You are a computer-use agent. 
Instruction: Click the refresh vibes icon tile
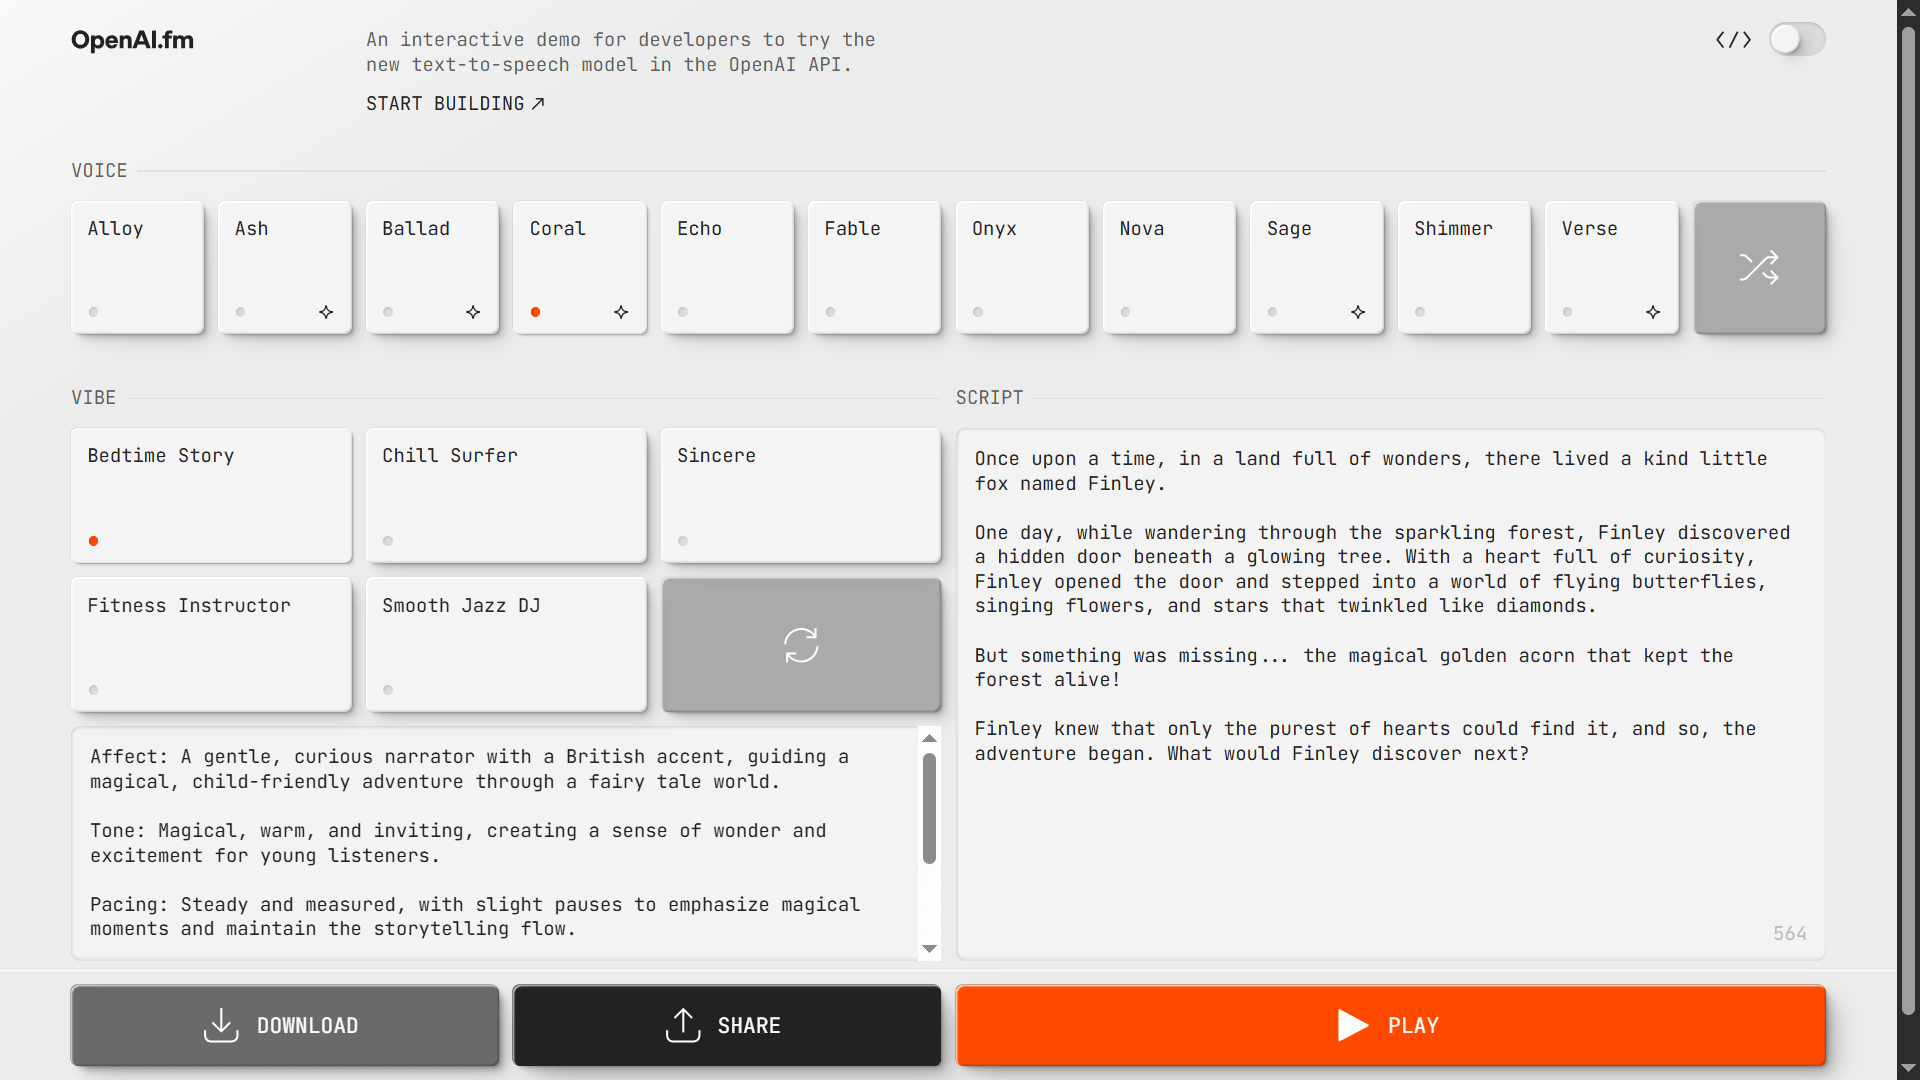pos(801,645)
